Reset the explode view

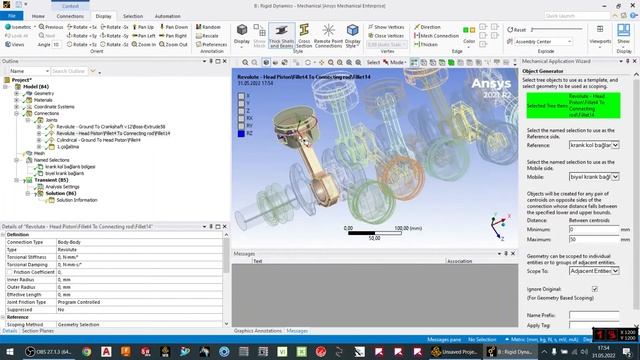pyautogui.click(x=517, y=30)
